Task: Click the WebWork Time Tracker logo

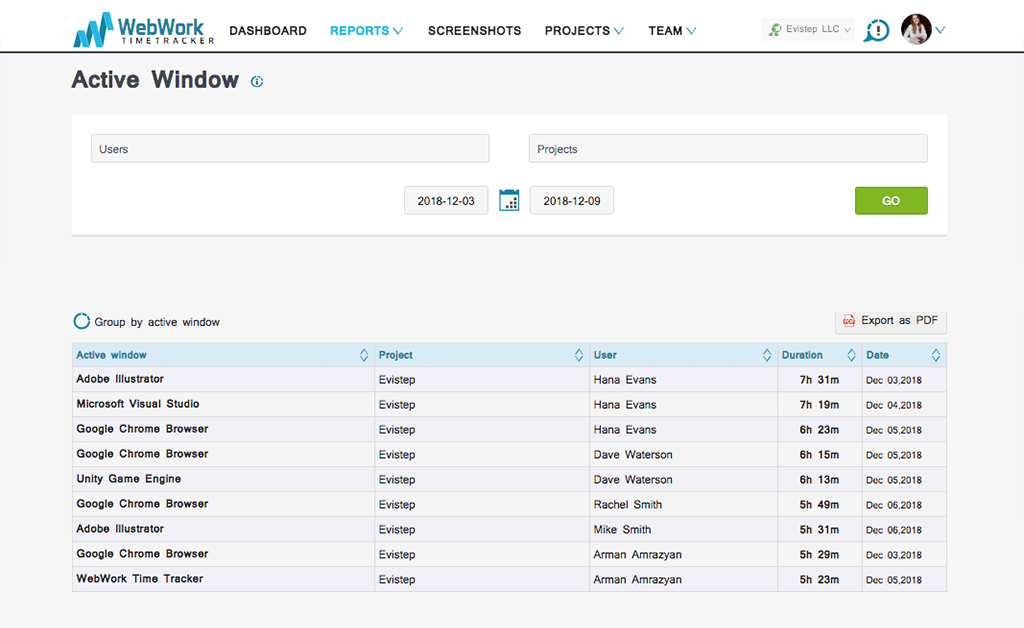Action: 144,29
